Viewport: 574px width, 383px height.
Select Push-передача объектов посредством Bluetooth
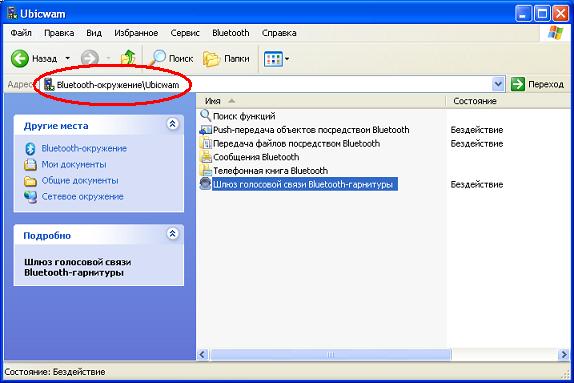(311, 130)
